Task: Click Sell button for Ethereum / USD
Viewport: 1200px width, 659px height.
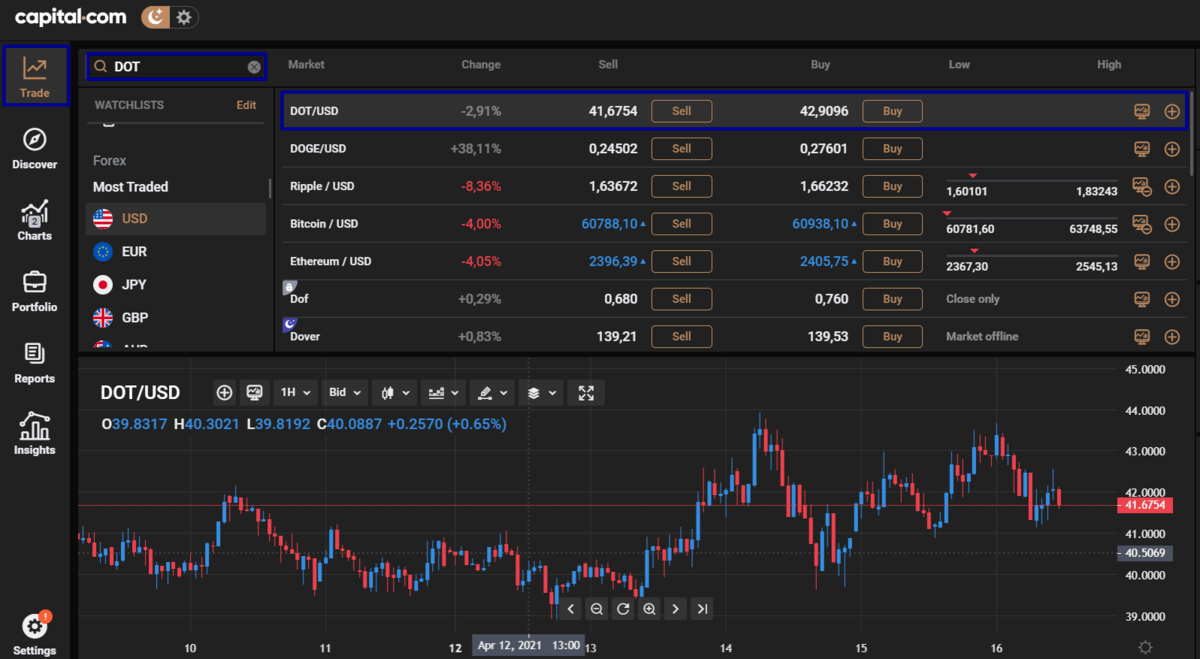Action: coord(681,261)
